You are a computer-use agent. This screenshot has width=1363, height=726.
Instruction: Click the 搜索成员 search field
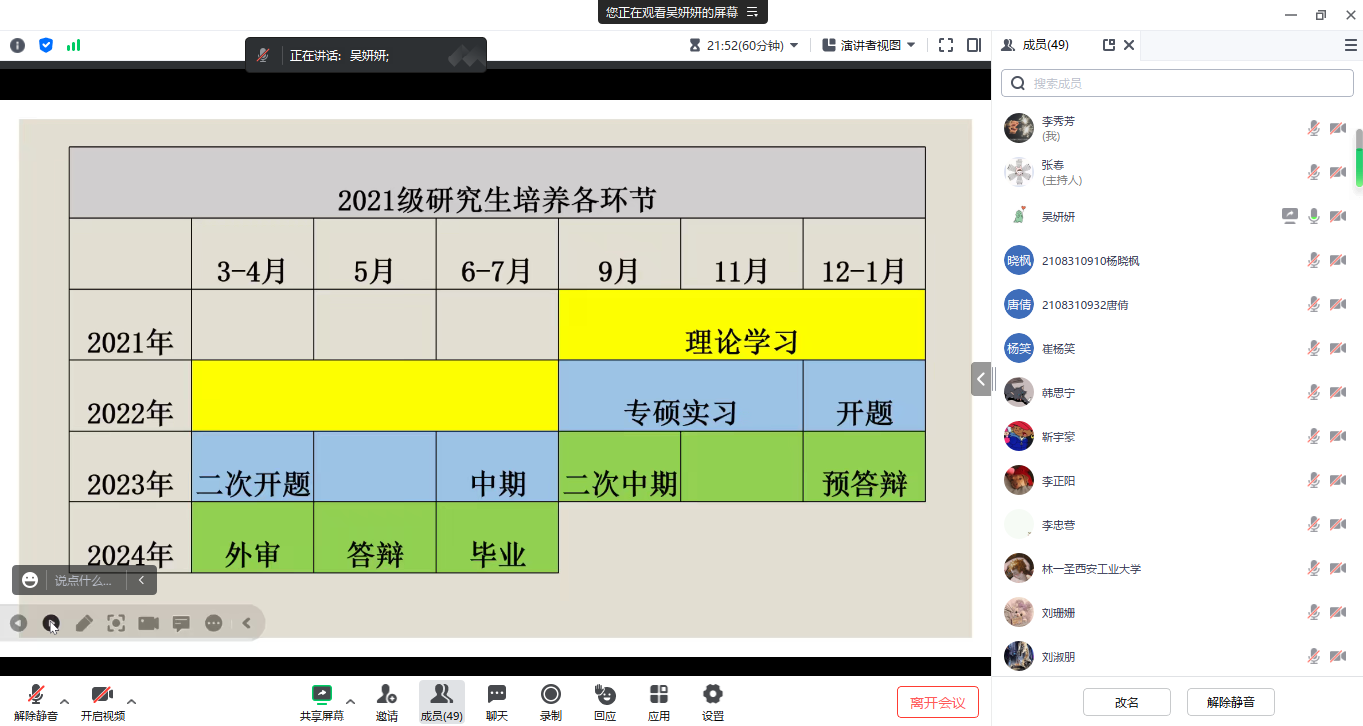point(1177,84)
